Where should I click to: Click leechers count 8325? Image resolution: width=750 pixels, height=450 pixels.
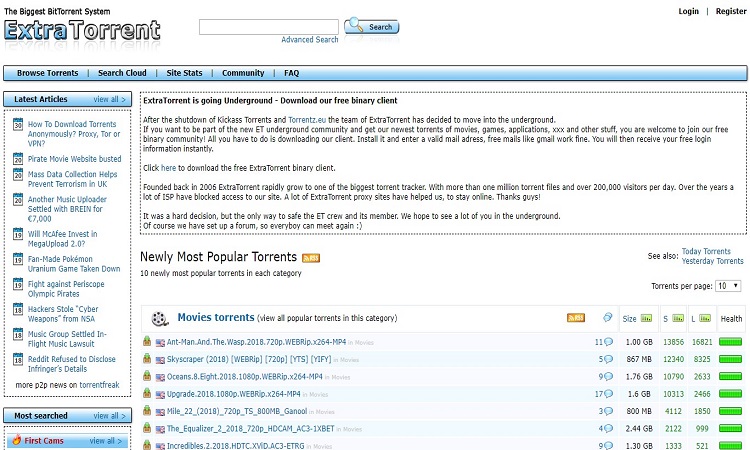pyautogui.click(x=702, y=359)
